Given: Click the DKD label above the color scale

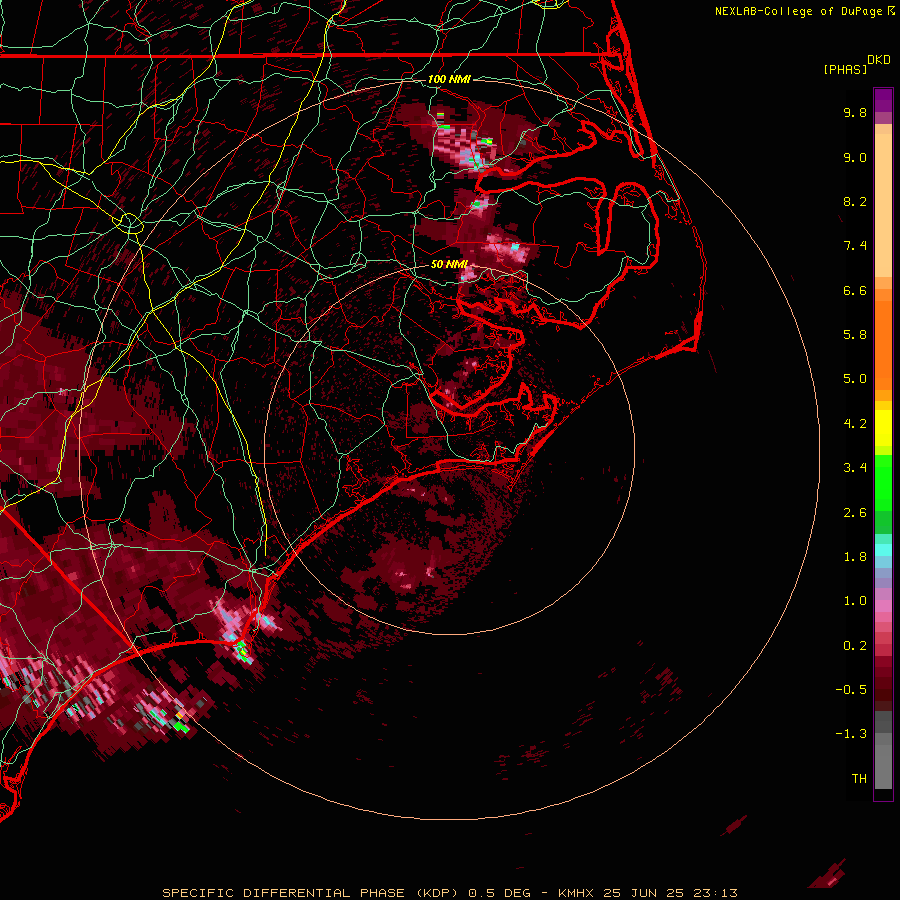Looking at the screenshot, I should click(x=879, y=60).
